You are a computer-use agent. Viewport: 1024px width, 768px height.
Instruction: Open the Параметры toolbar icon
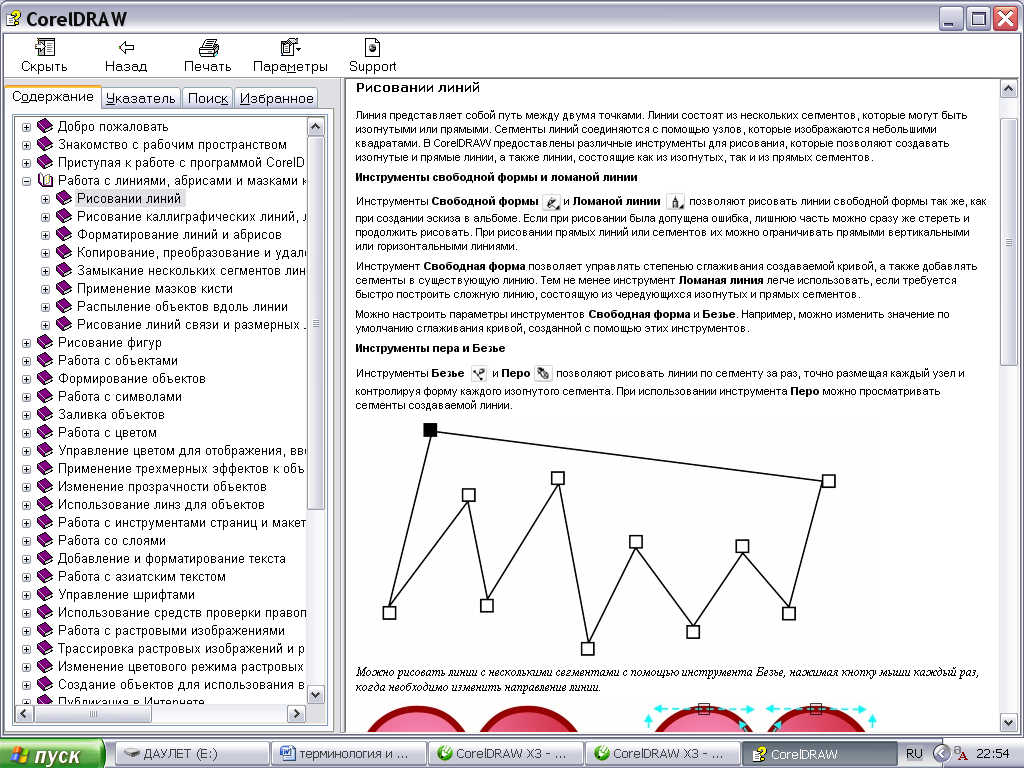click(290, 47)
